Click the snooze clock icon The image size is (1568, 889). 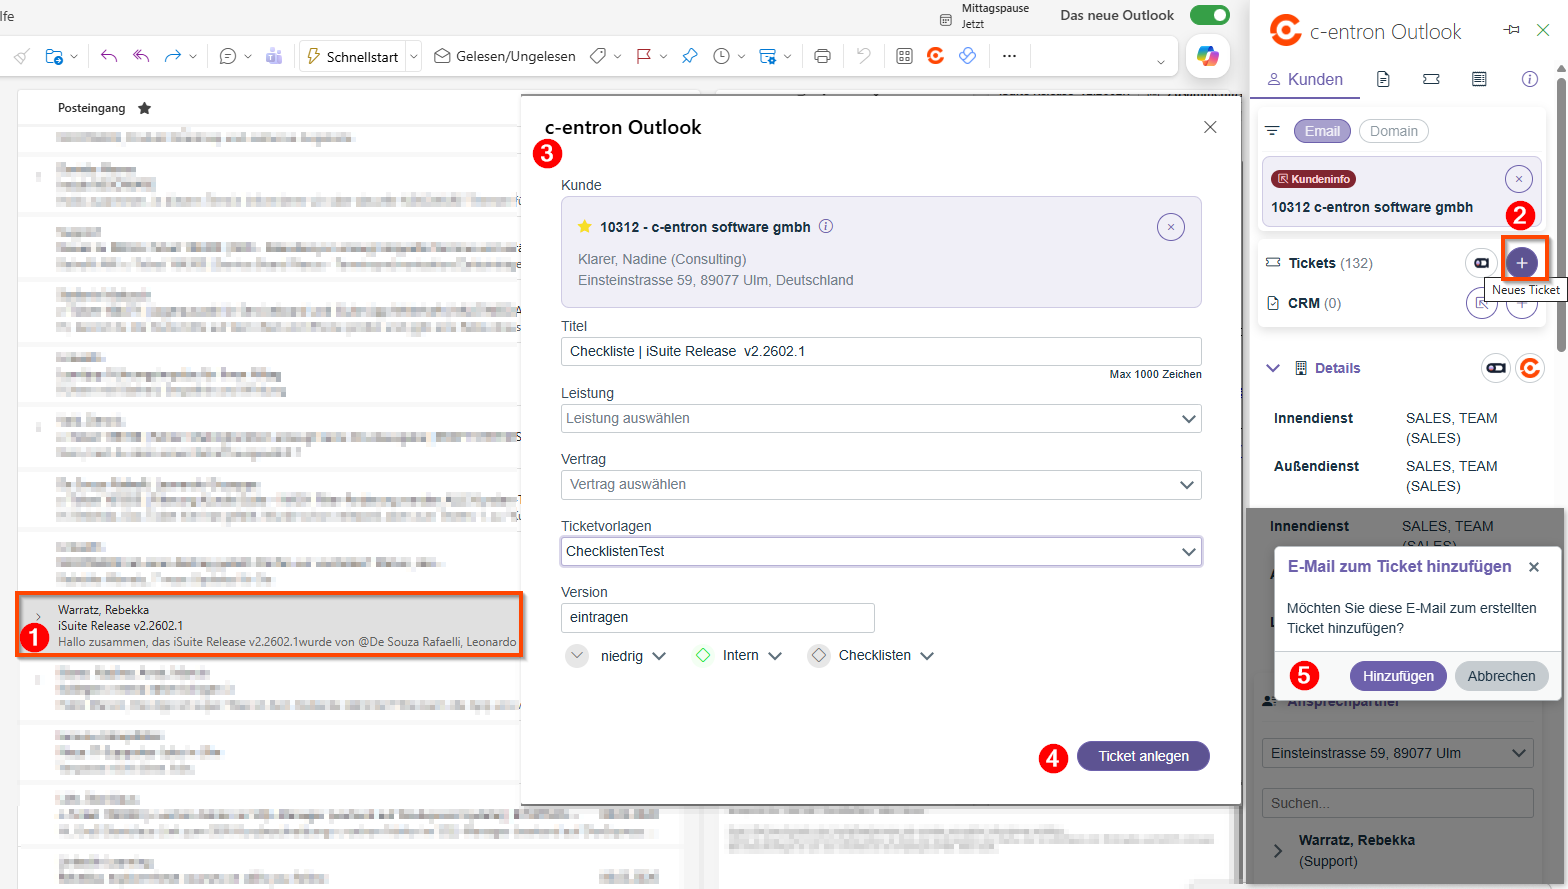[721, 57]
